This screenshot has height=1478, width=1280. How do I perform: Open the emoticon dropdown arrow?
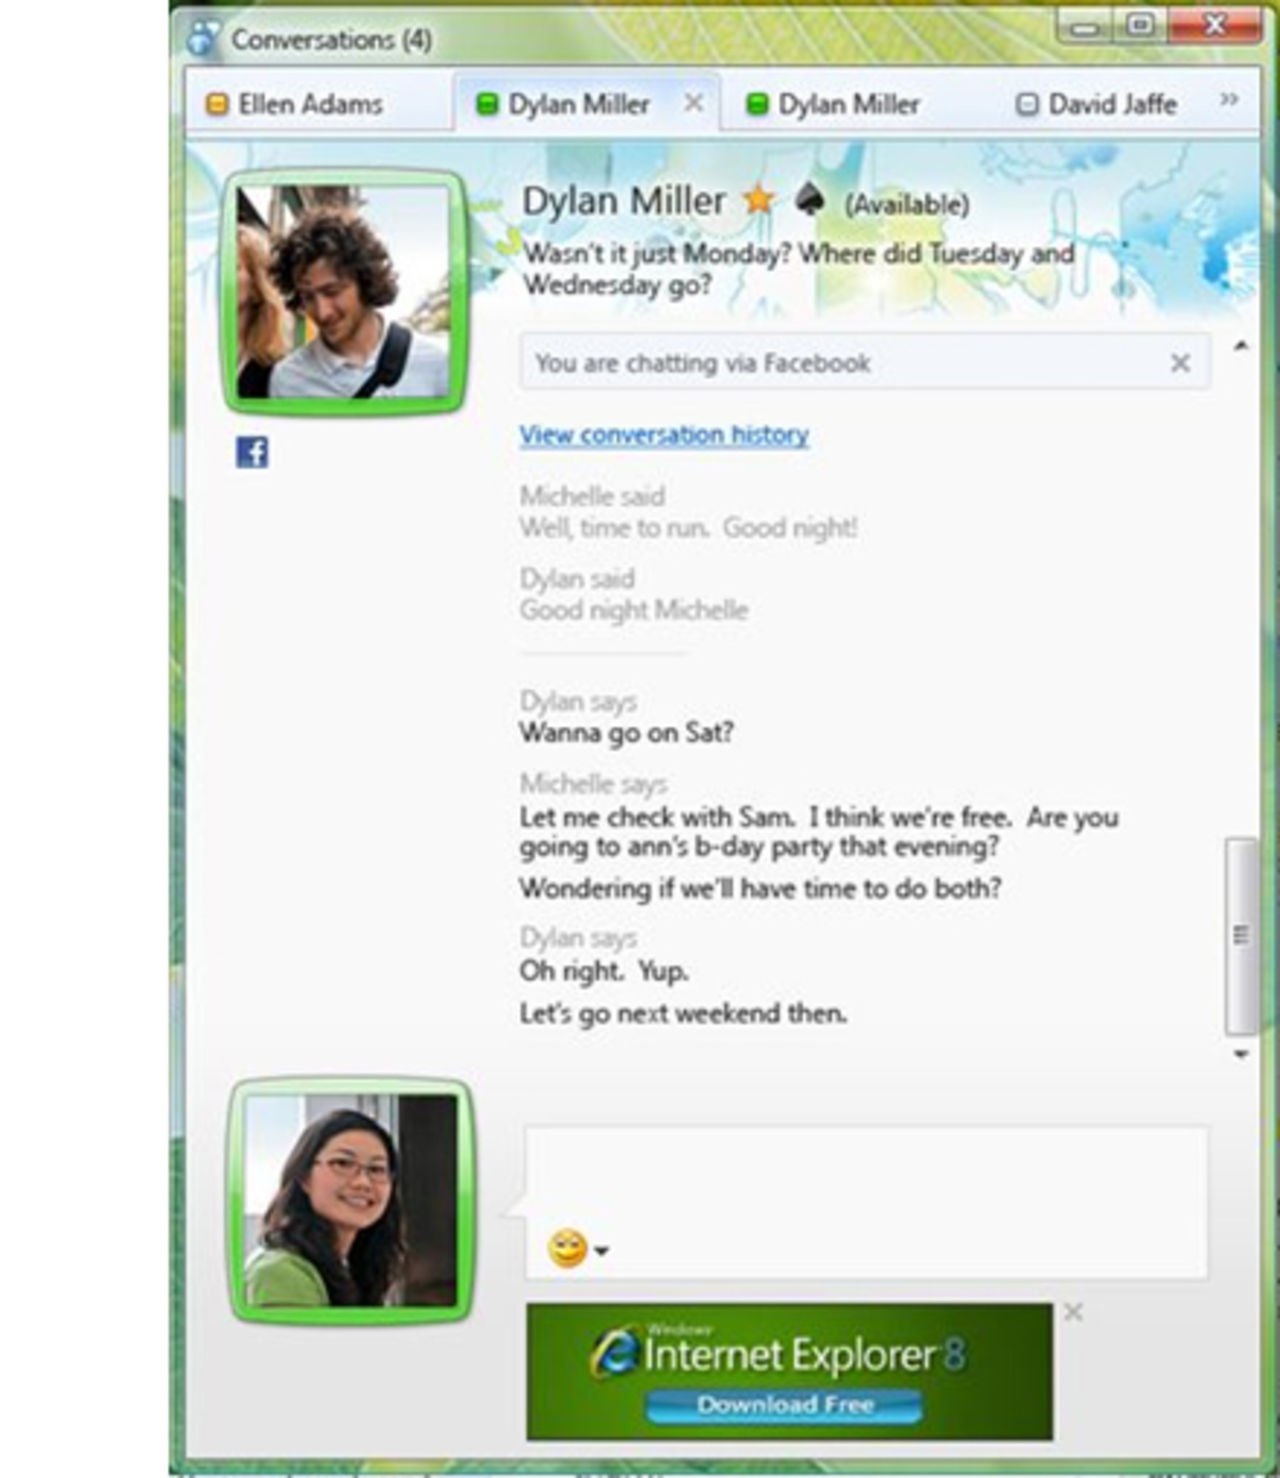[601, 1249]
